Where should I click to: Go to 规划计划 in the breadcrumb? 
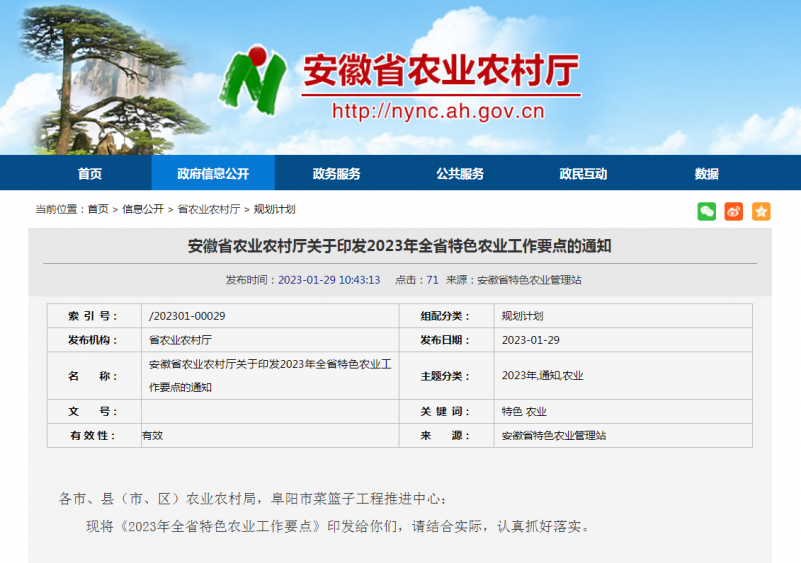274,209
